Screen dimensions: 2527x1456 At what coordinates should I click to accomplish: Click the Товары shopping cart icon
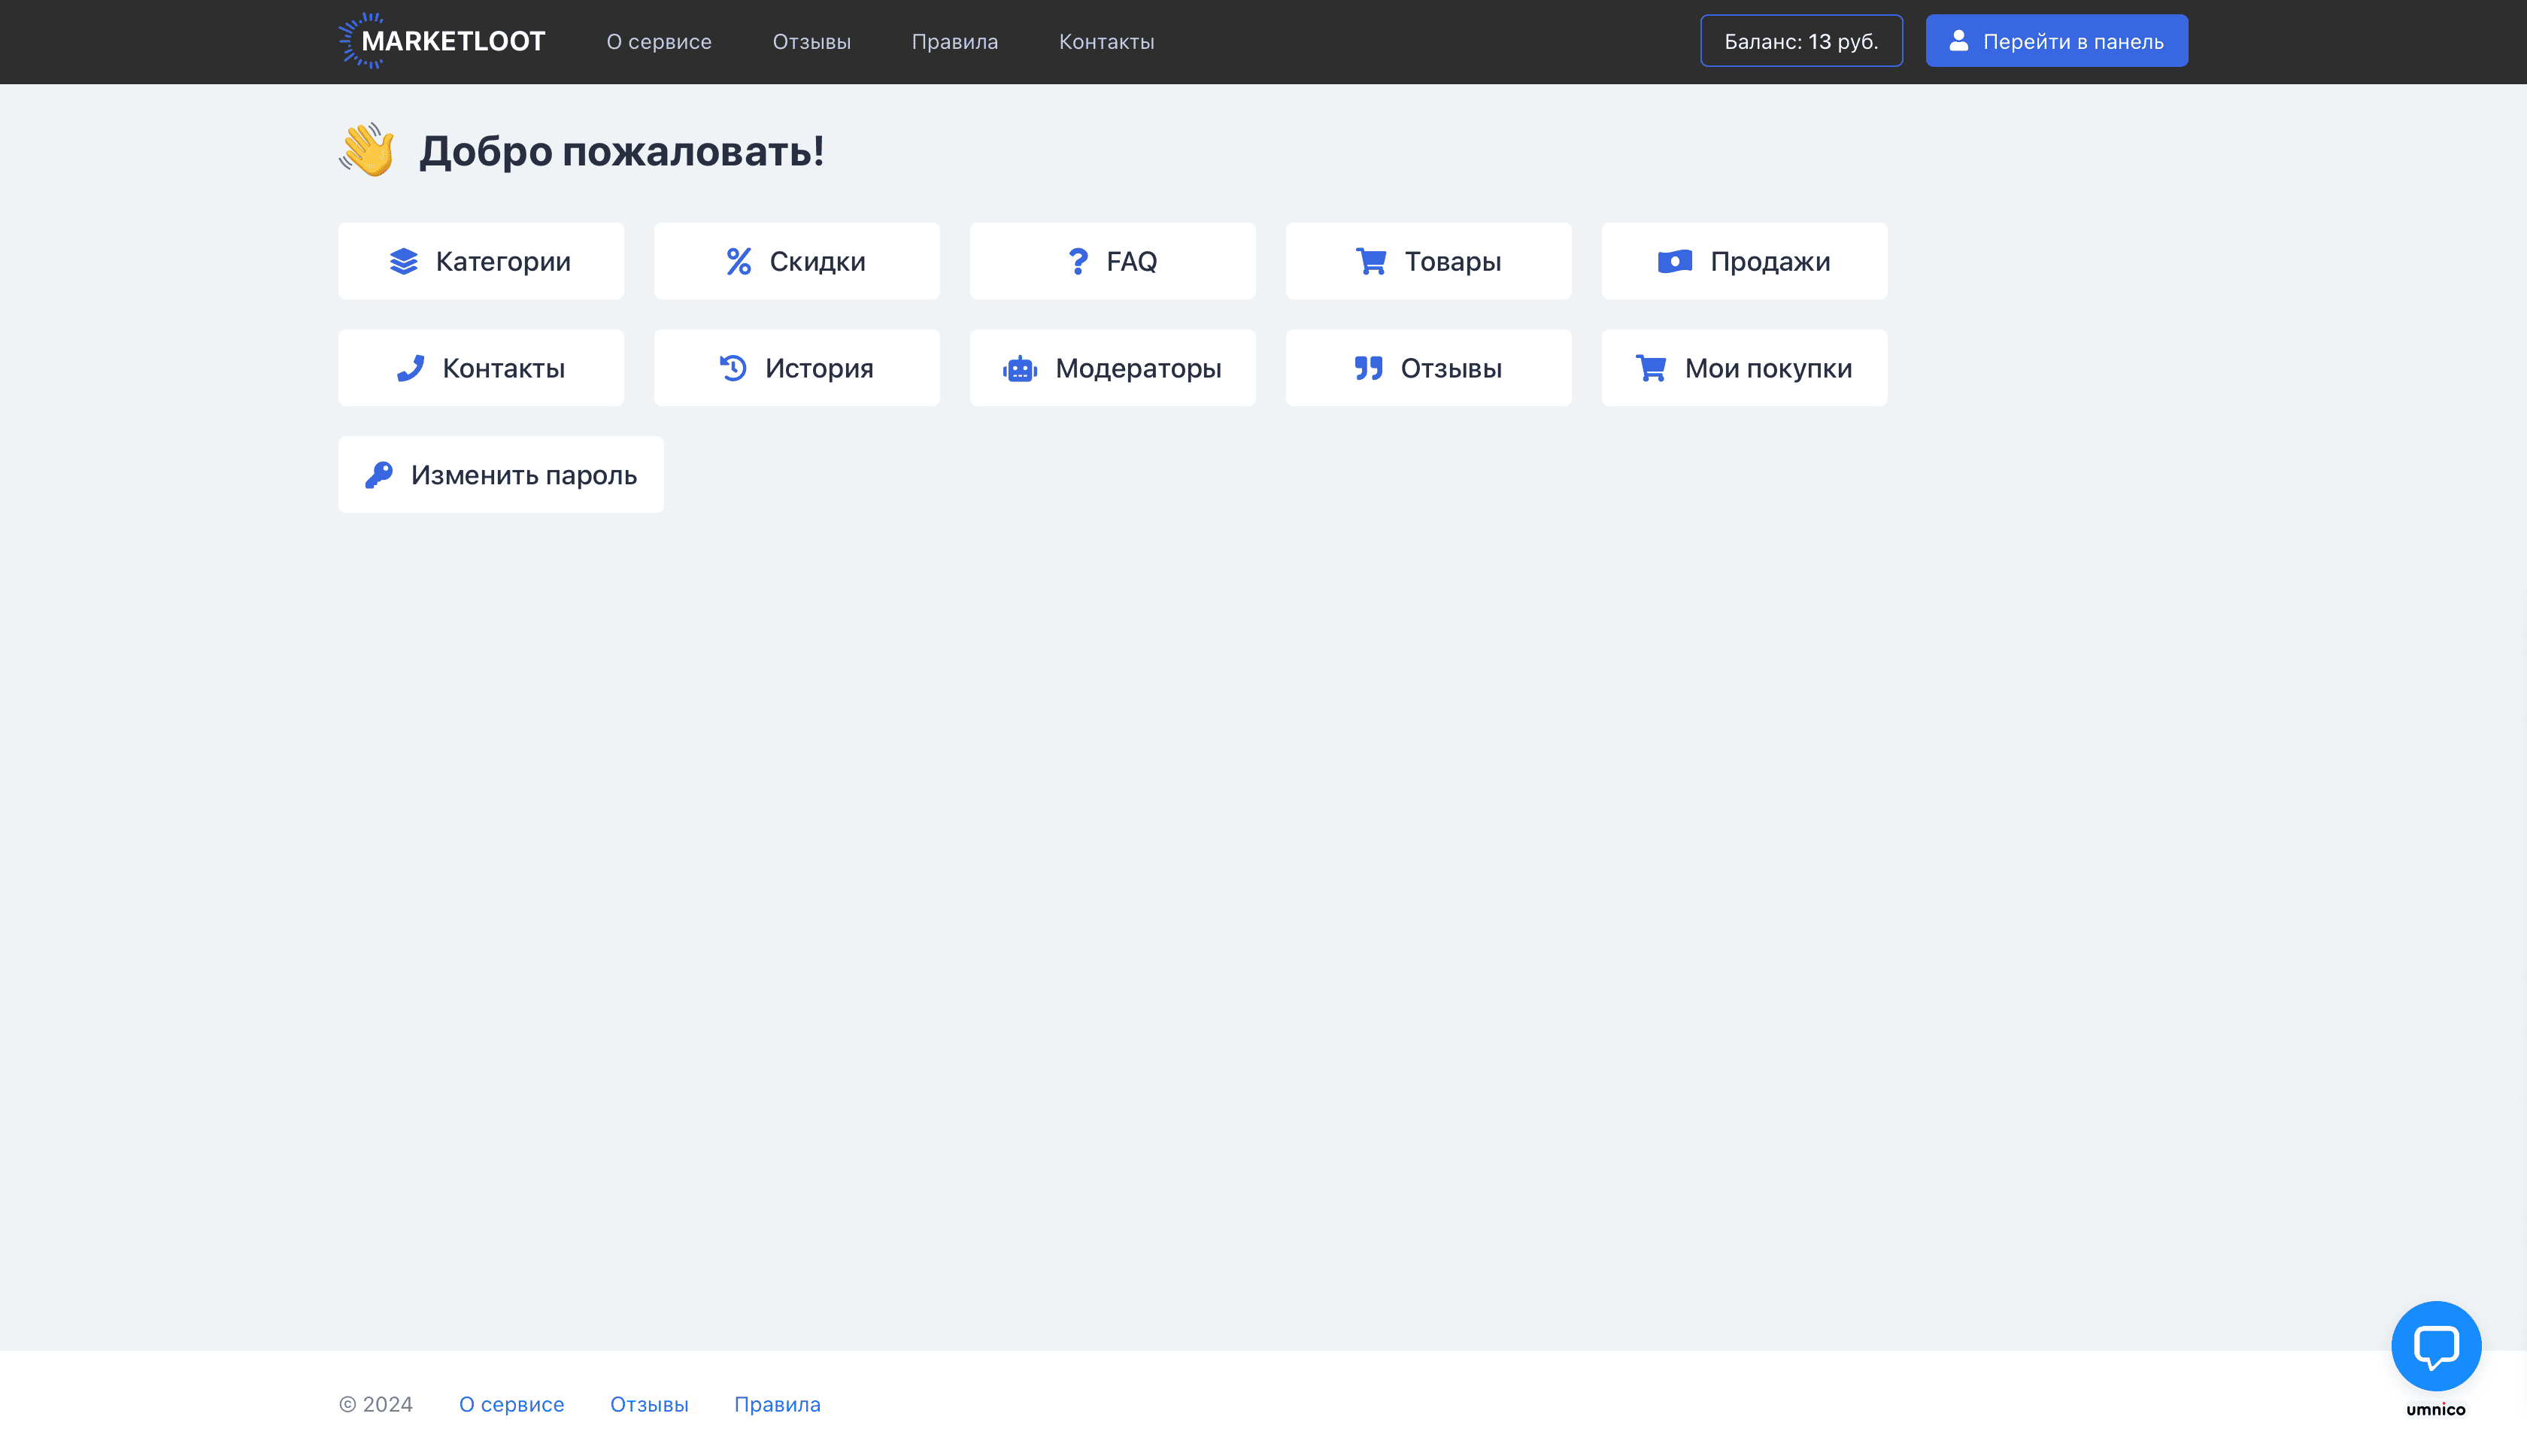(x=1371, y=261)
